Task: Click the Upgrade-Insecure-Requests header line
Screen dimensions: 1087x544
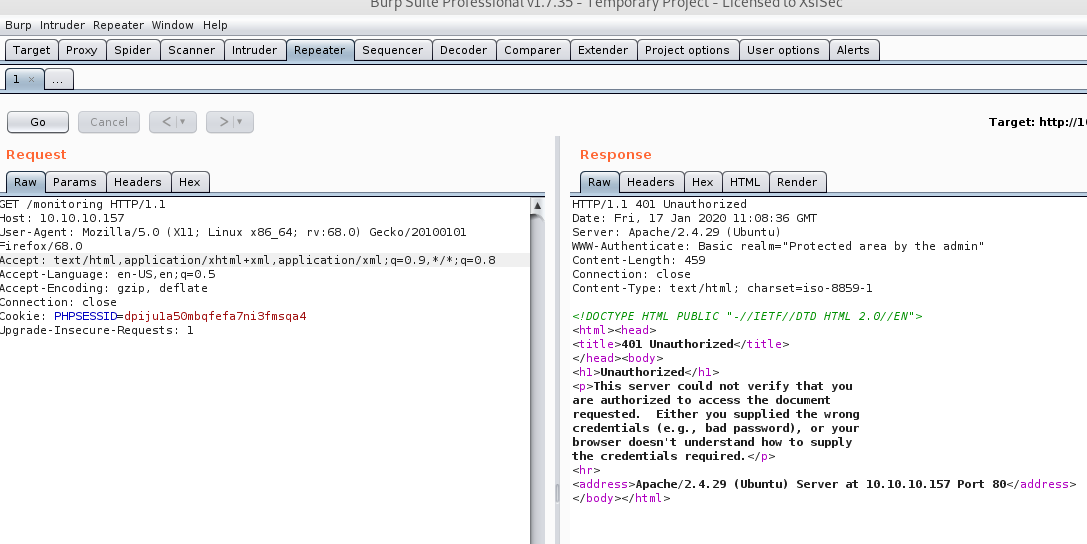Action: (x=97, y=330)
